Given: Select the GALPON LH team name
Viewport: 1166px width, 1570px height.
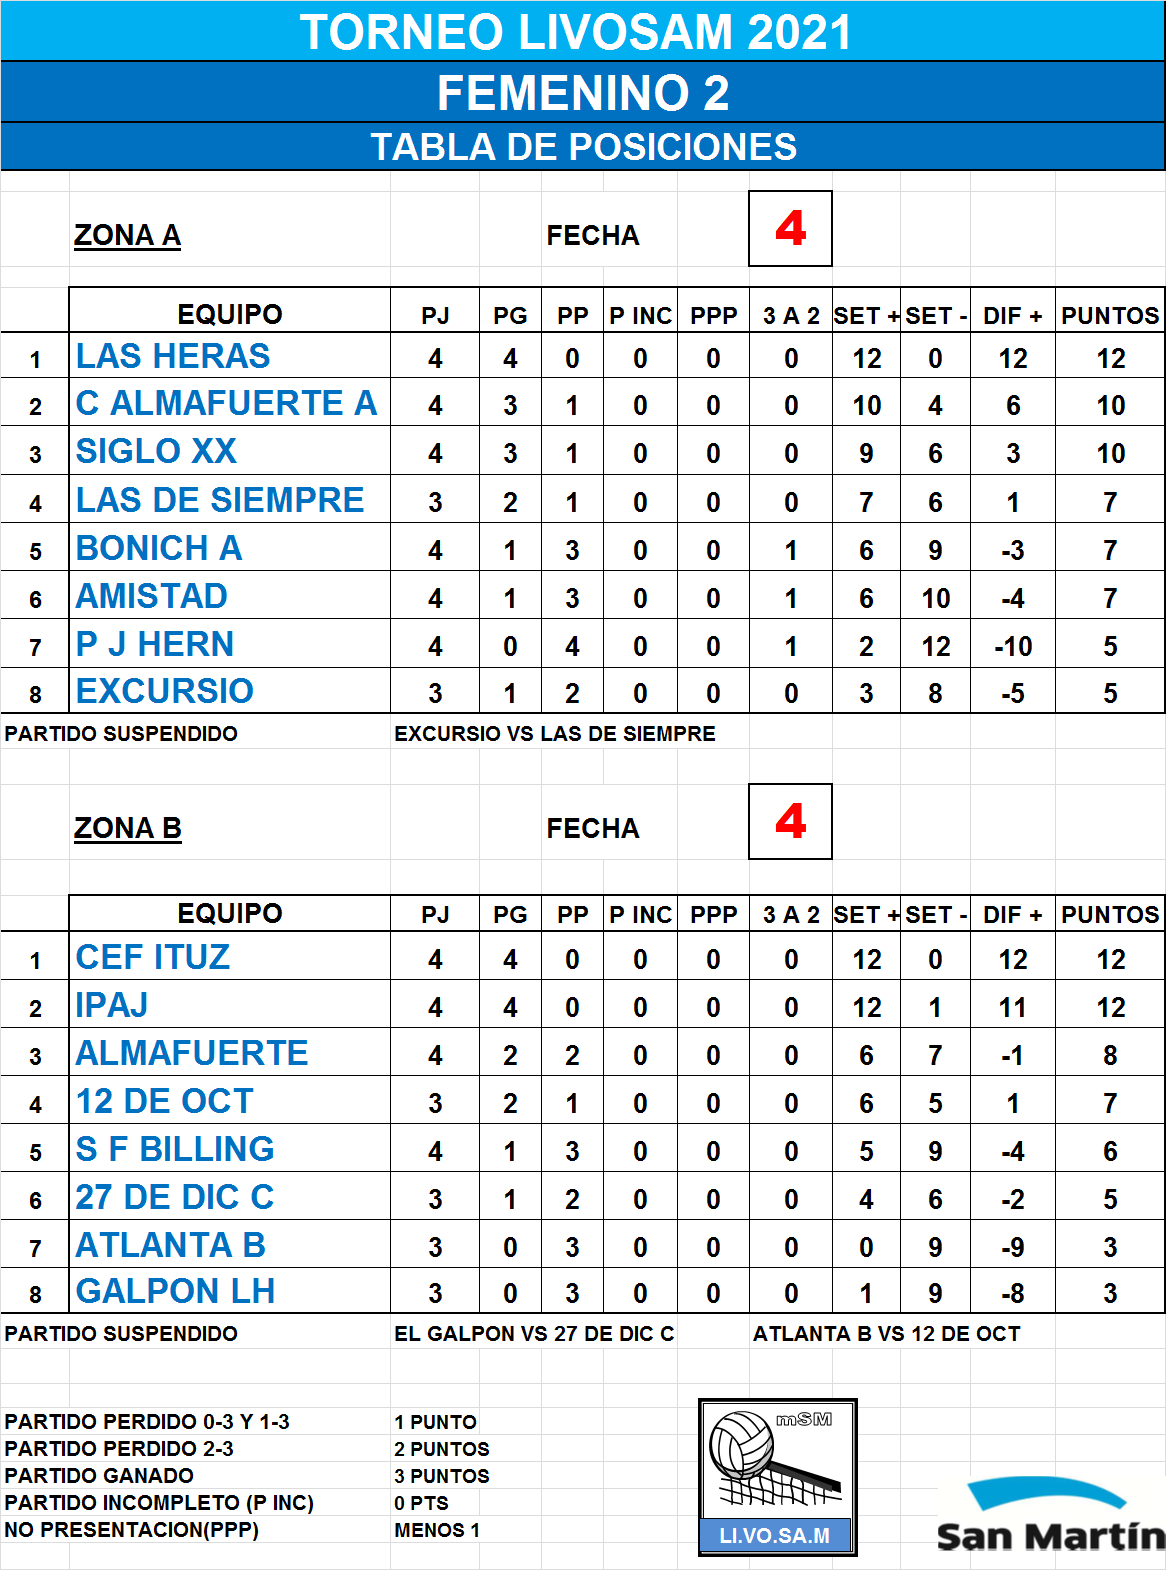Looking at the screenshot, I should pyautogui.click(x=175, y=1291).
